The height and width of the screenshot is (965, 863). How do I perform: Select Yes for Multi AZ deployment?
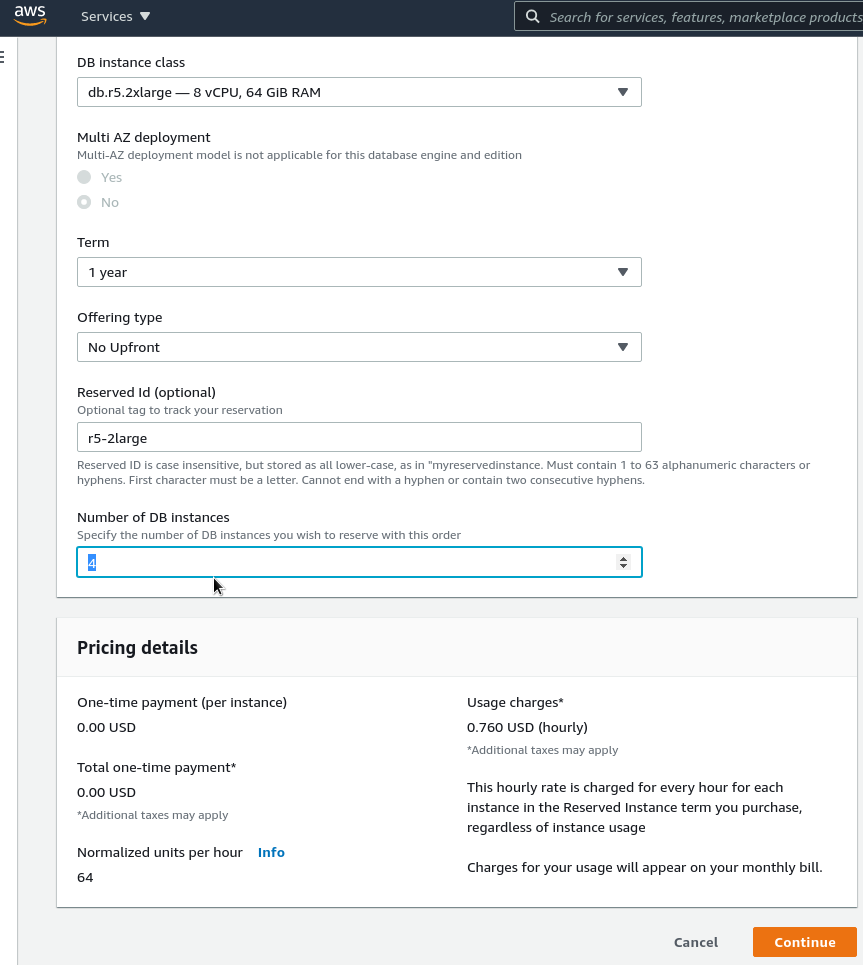coord(84,177)
